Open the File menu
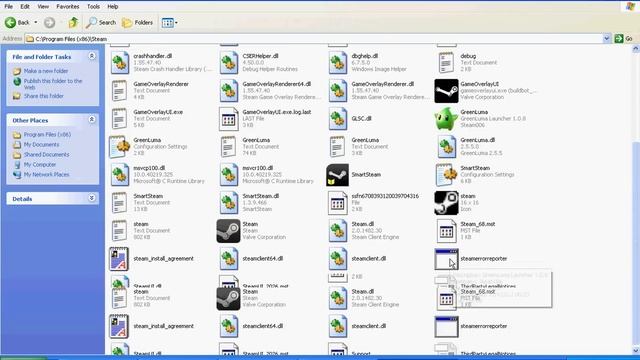This screenshot has height=360, width=640. click(9, 7)
